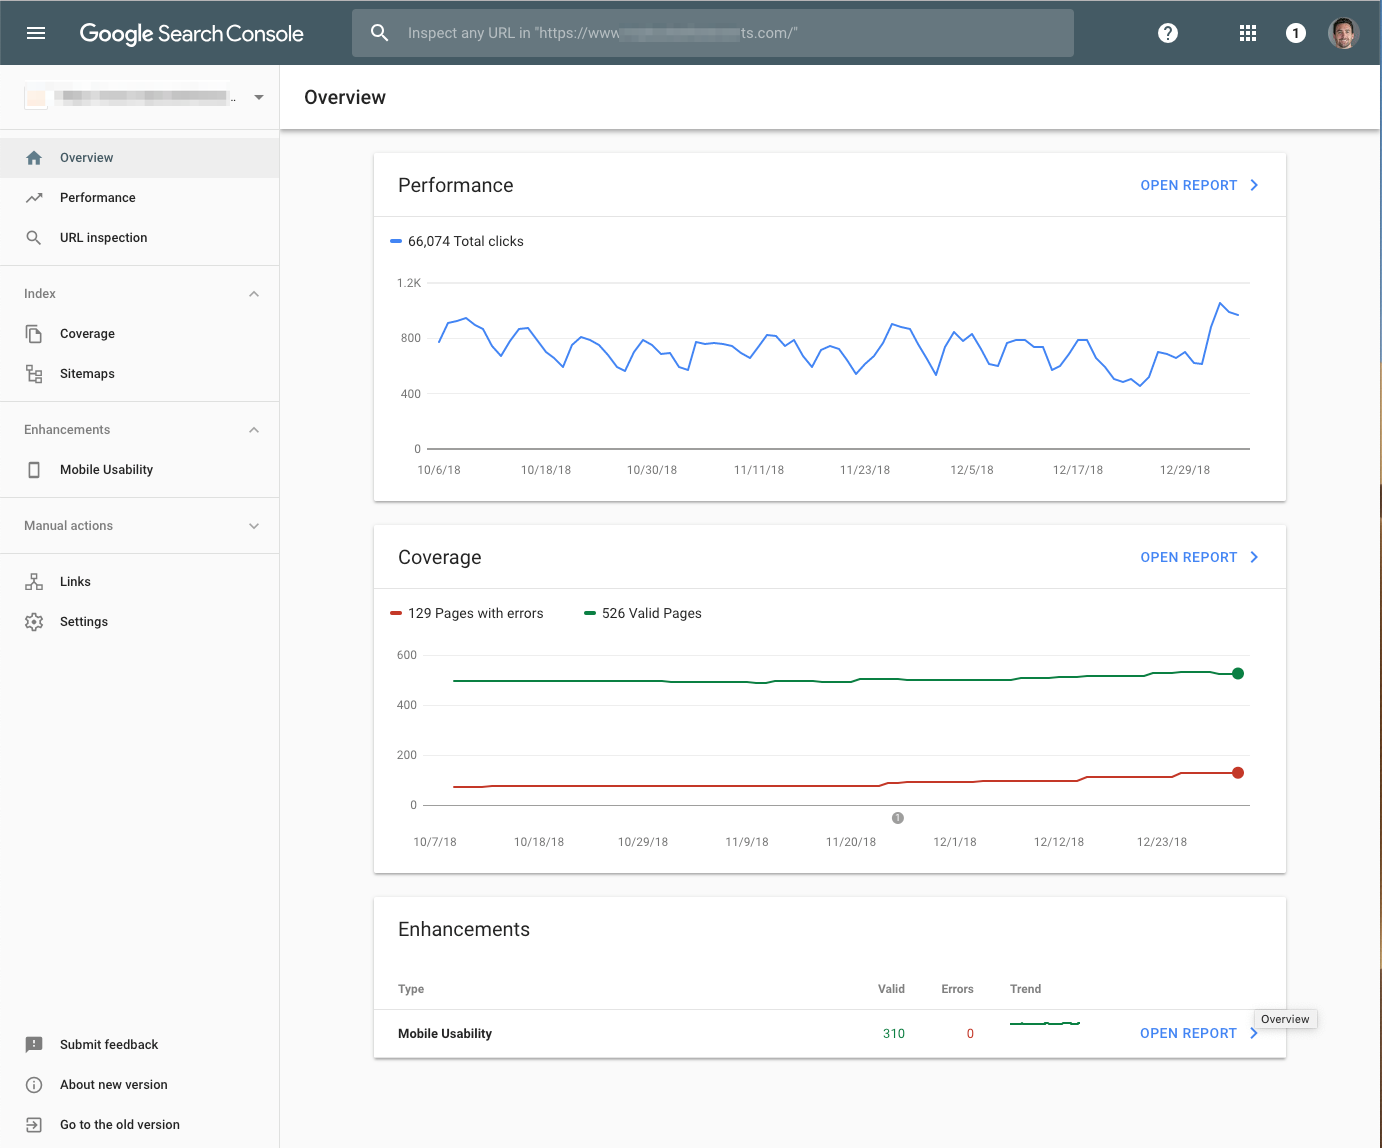Click the Overview home icon
Image resolution: width=1382 pixels, height=1148 pixels.
(x=34, y=158)
